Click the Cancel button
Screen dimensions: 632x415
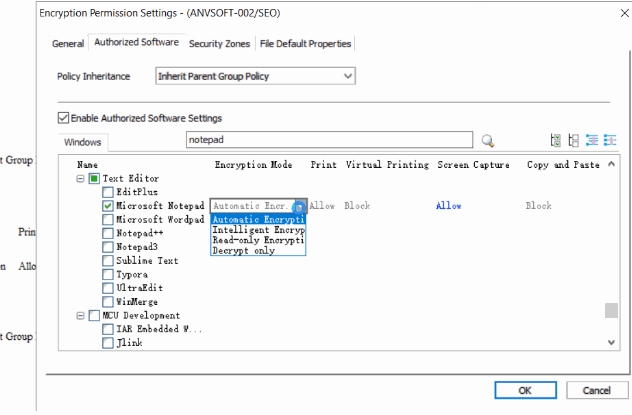(597, 390)
